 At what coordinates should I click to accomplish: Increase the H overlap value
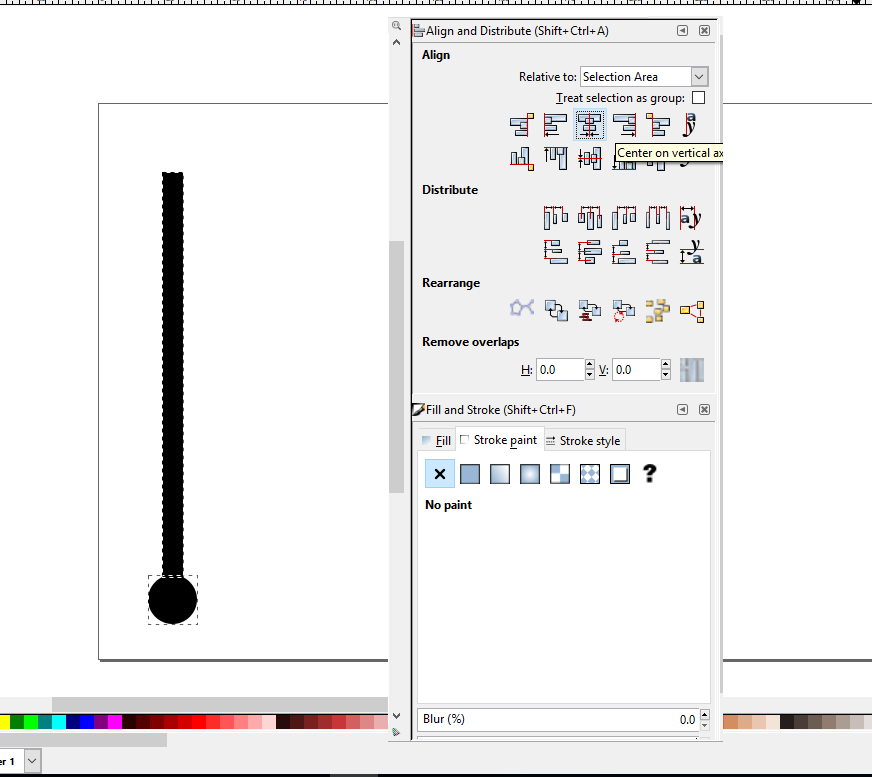pyautogui.click(x=589, y=365)
